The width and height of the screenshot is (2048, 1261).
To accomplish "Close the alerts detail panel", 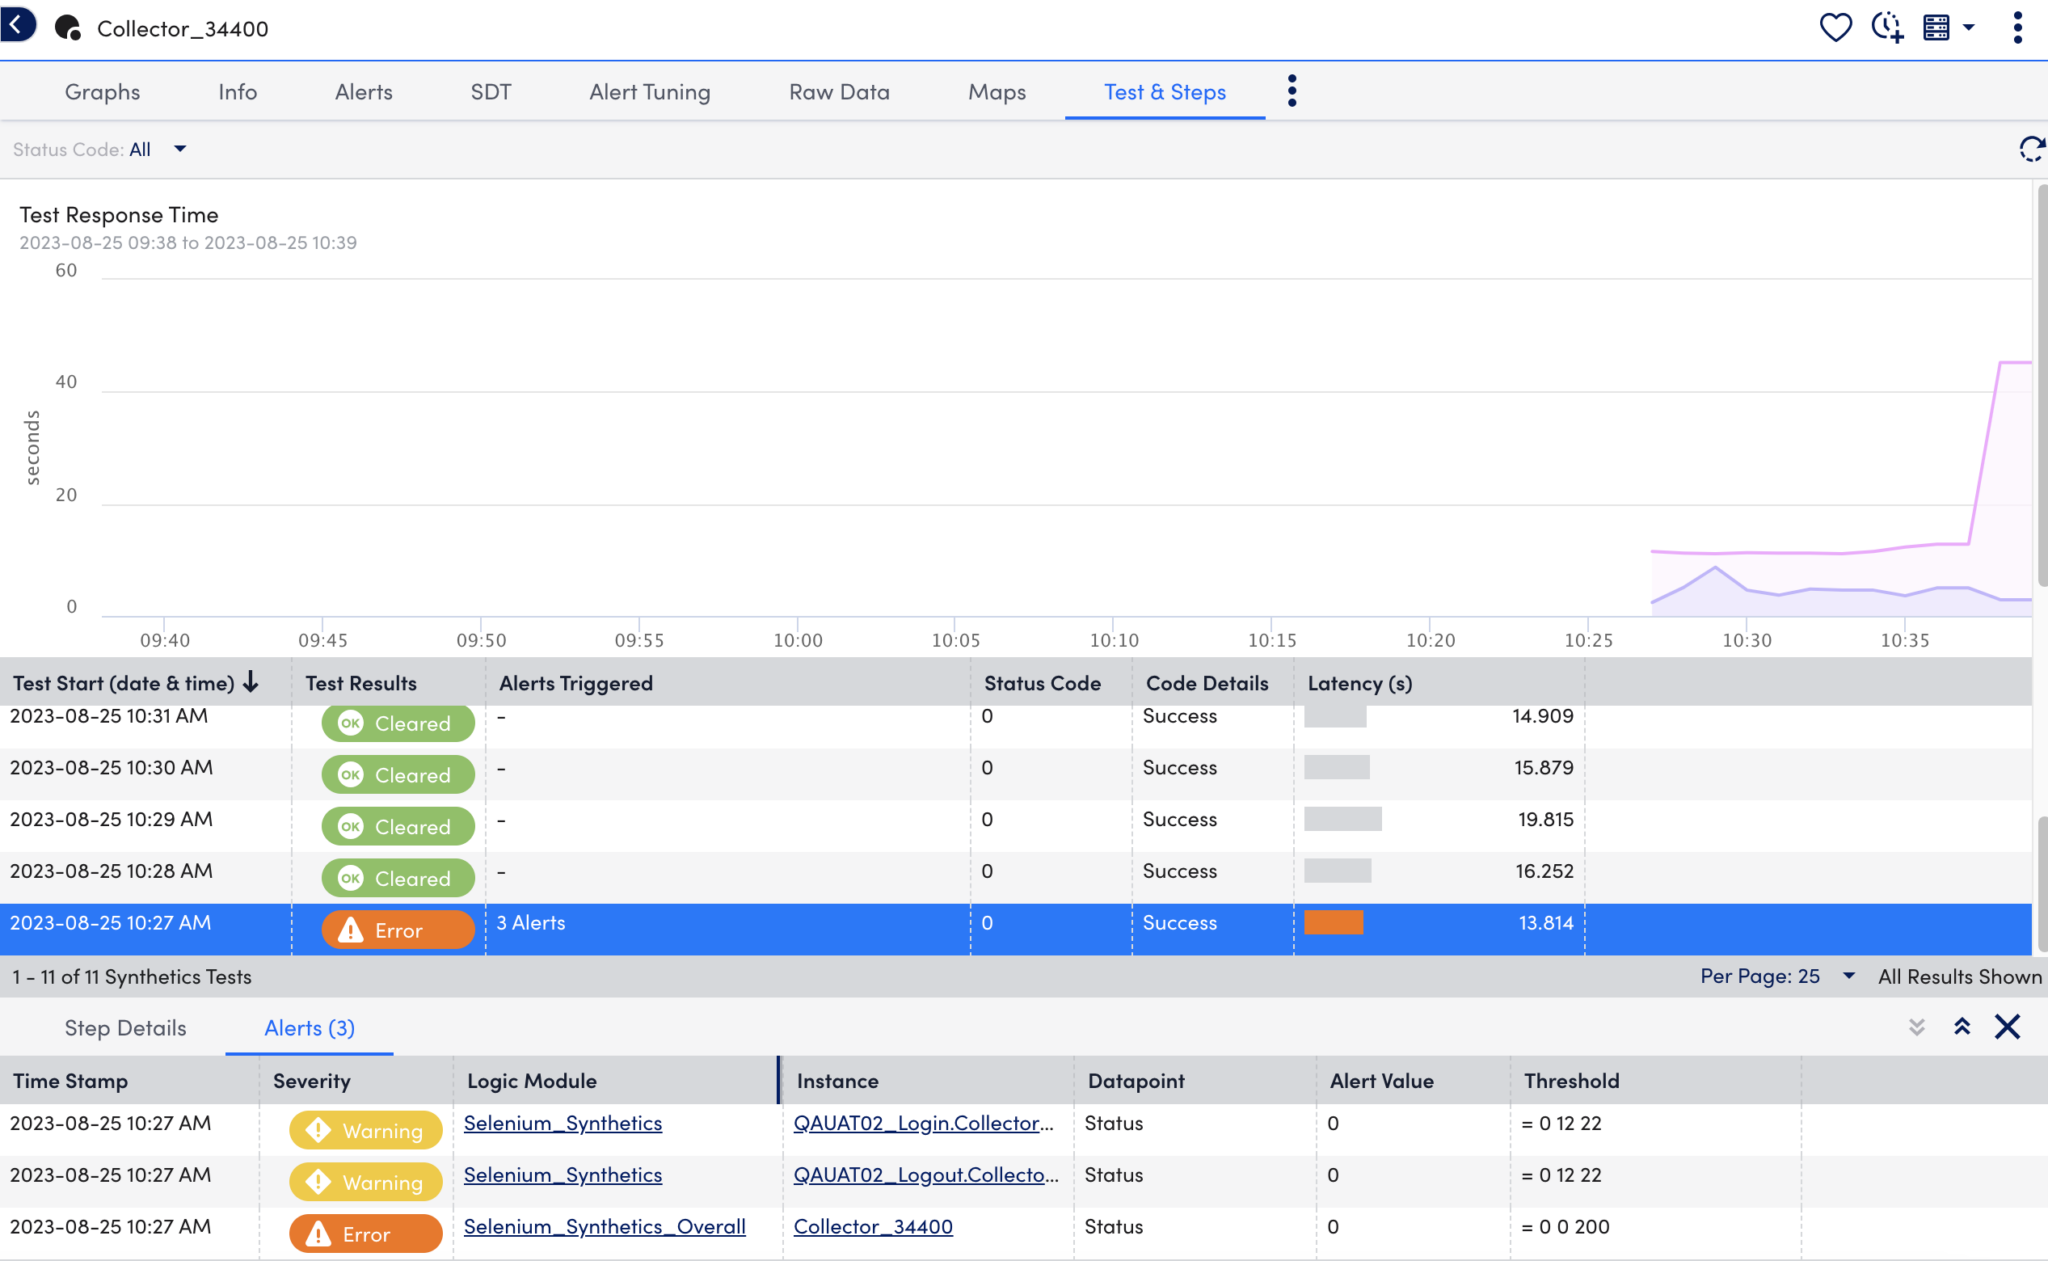I will [2007, 1027].
